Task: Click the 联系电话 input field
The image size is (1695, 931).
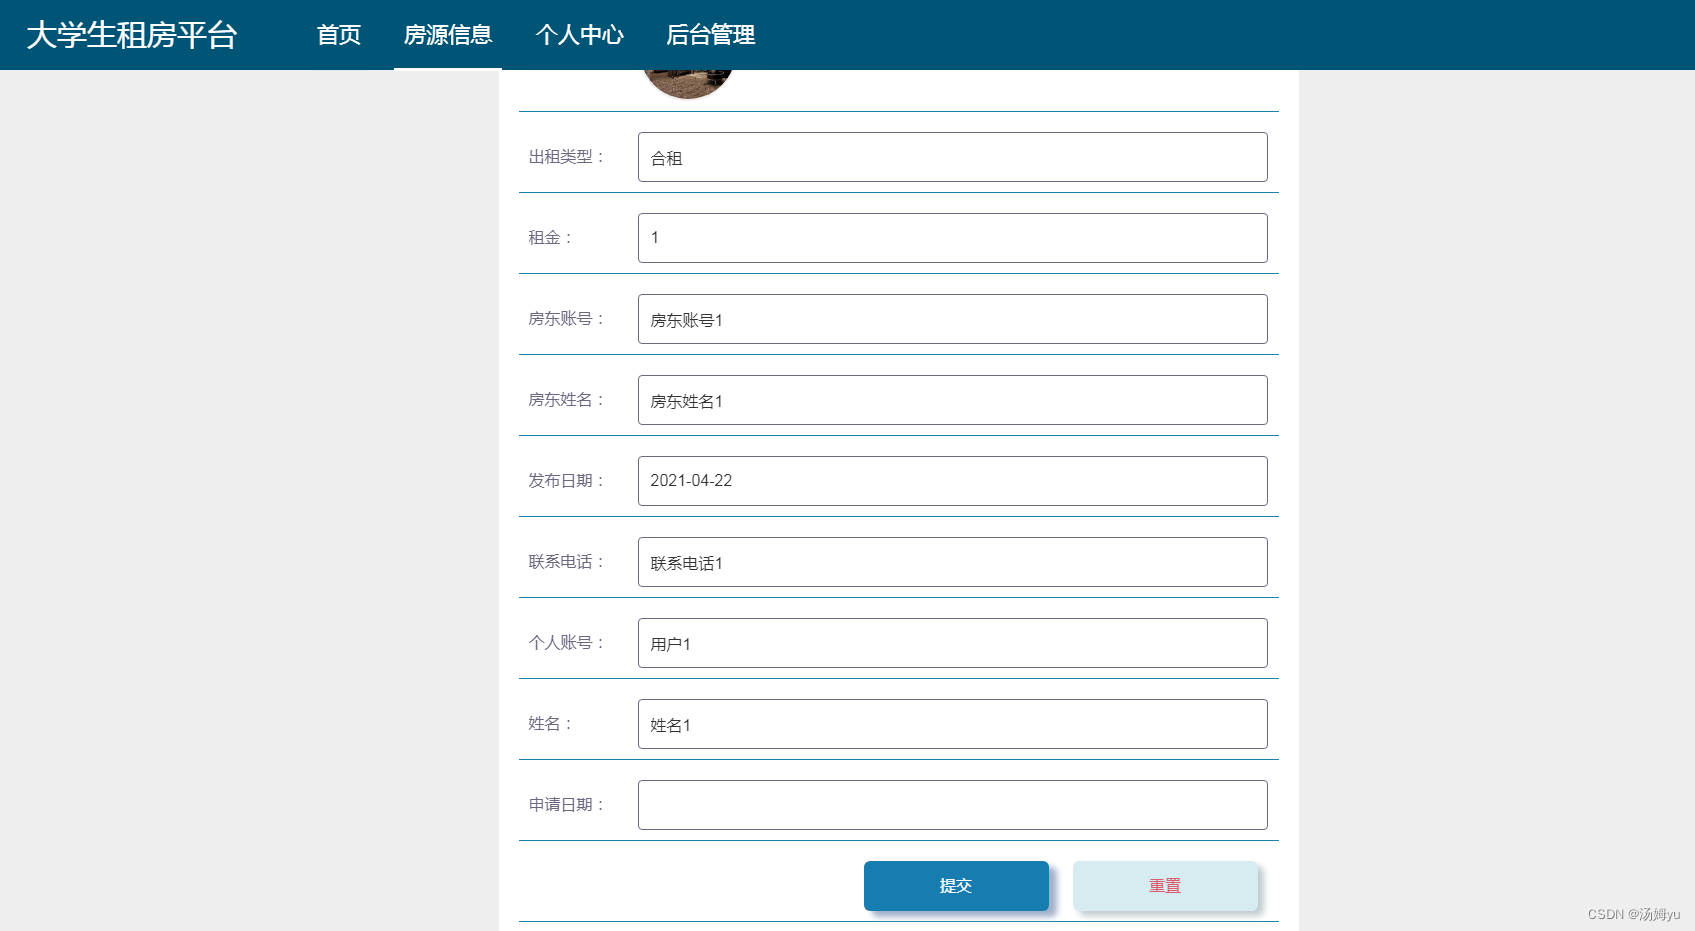Action: (953, 562)
